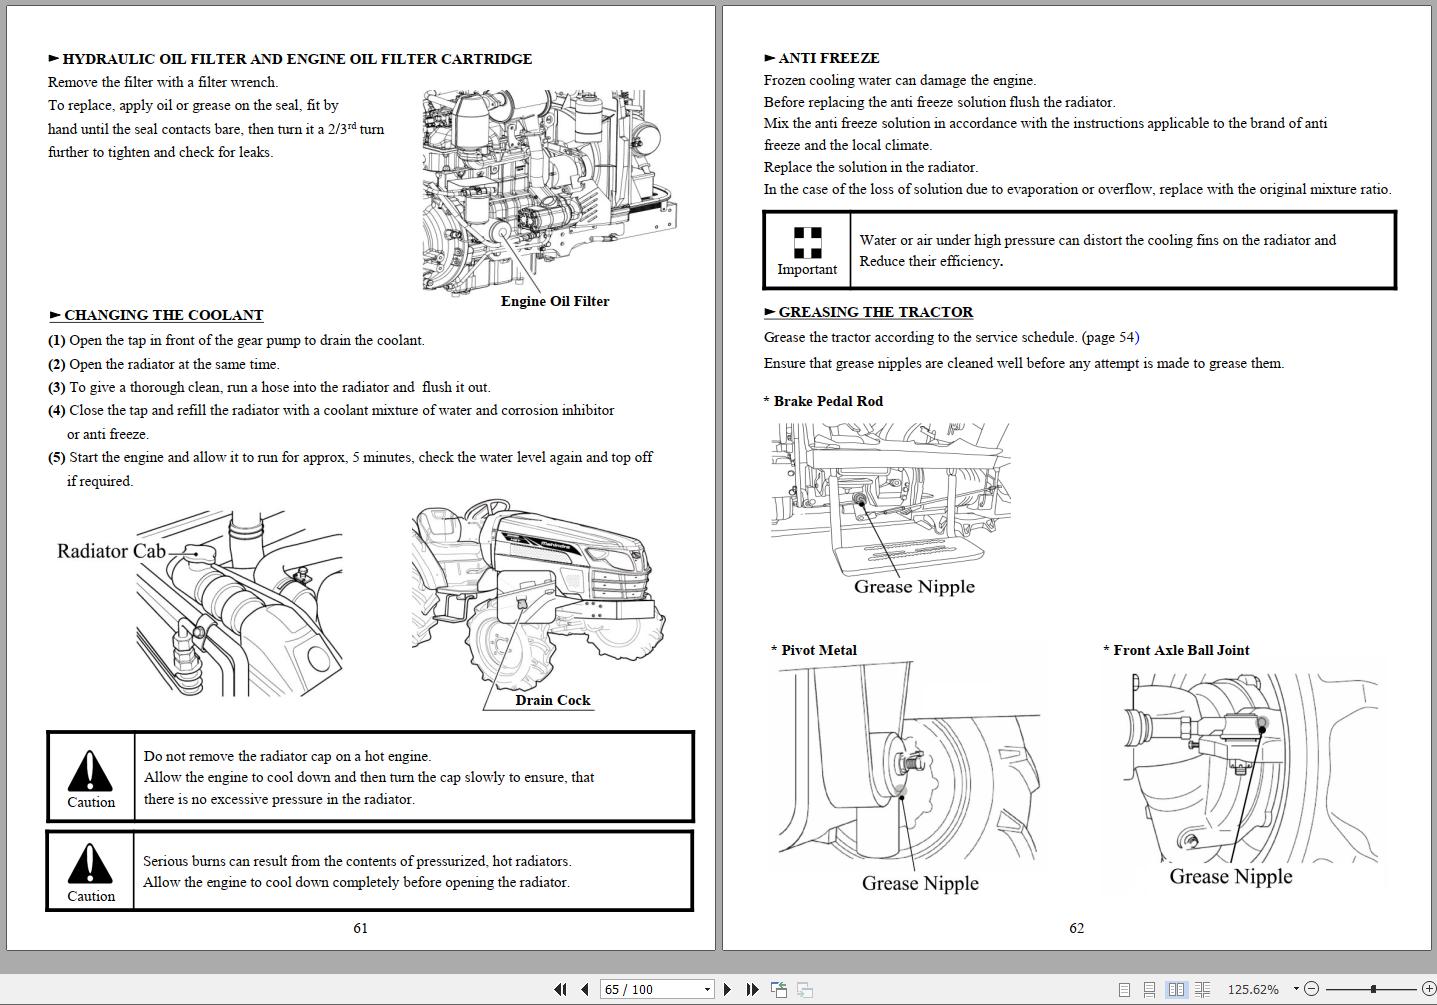
Task: Go to the first page of the document
Action: [560, 989]
